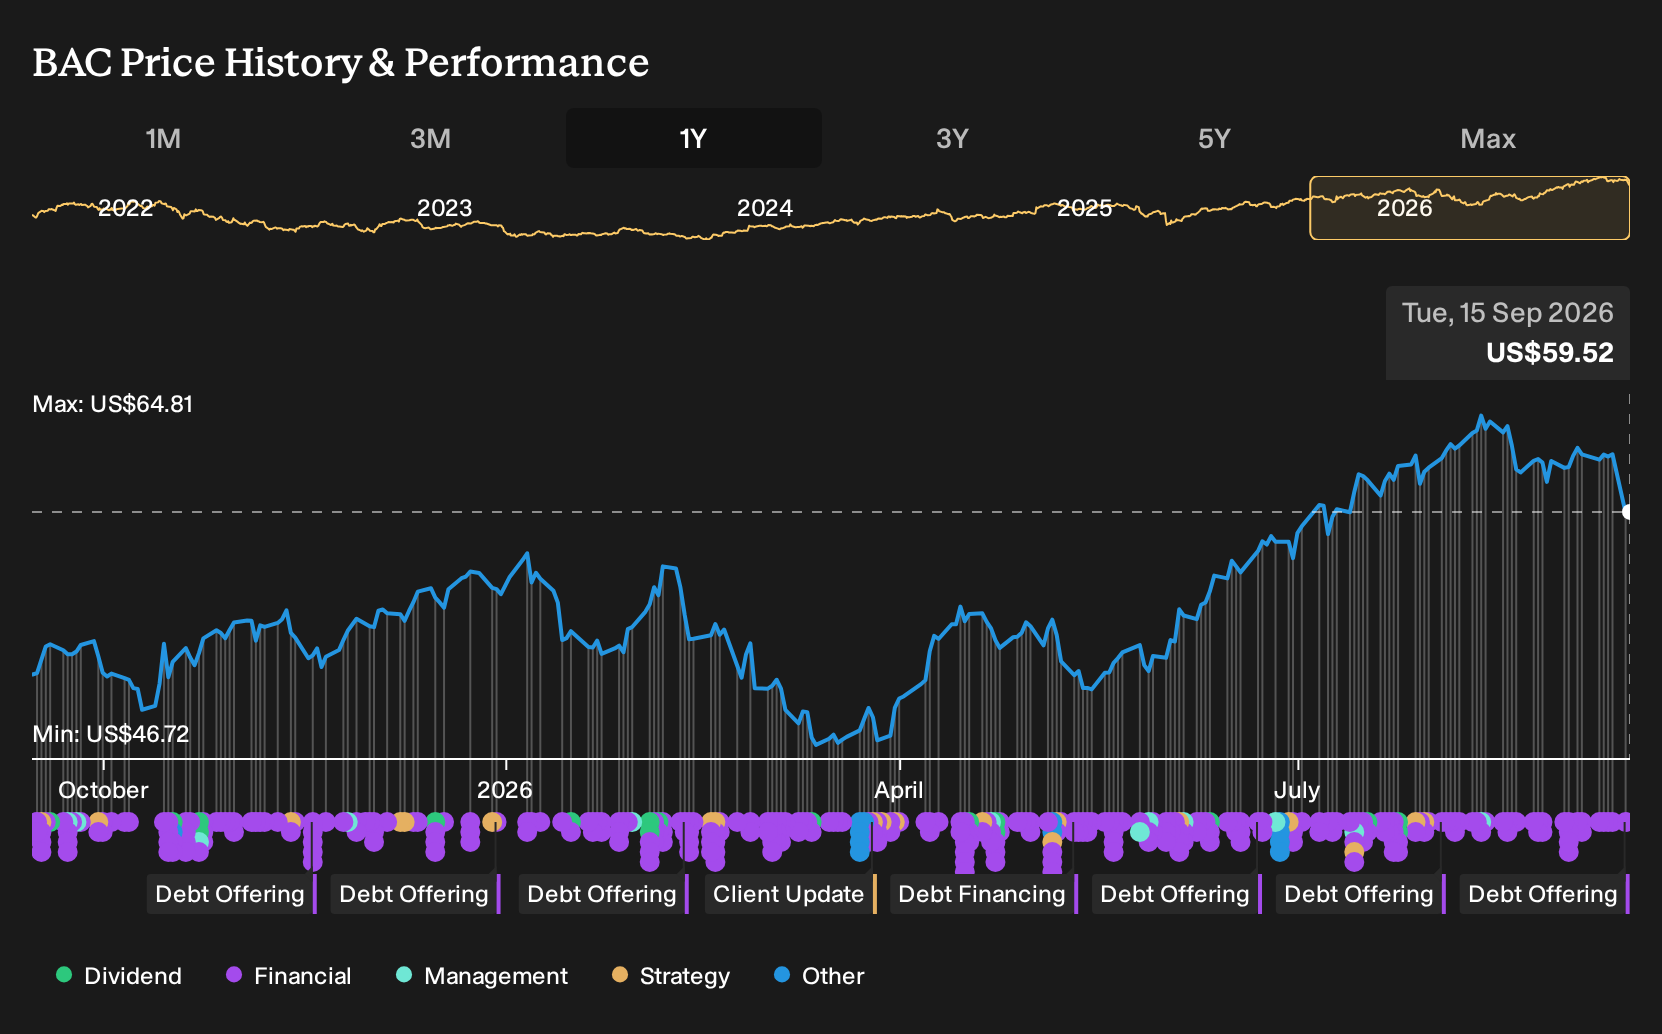The image size is (1662, 1034).
Task: Select the 1M time range tab
Action: [163, 138]
